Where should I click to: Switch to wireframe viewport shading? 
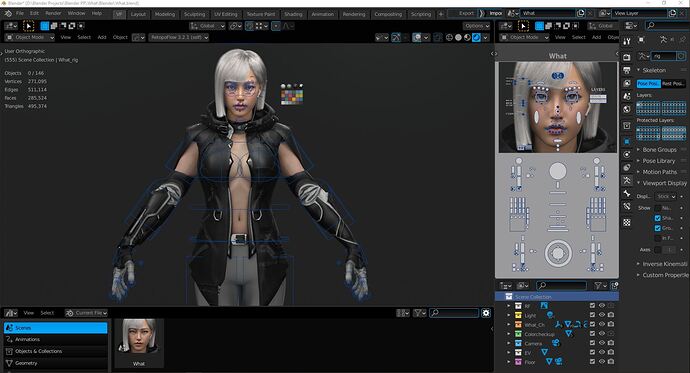click(449, 37)
